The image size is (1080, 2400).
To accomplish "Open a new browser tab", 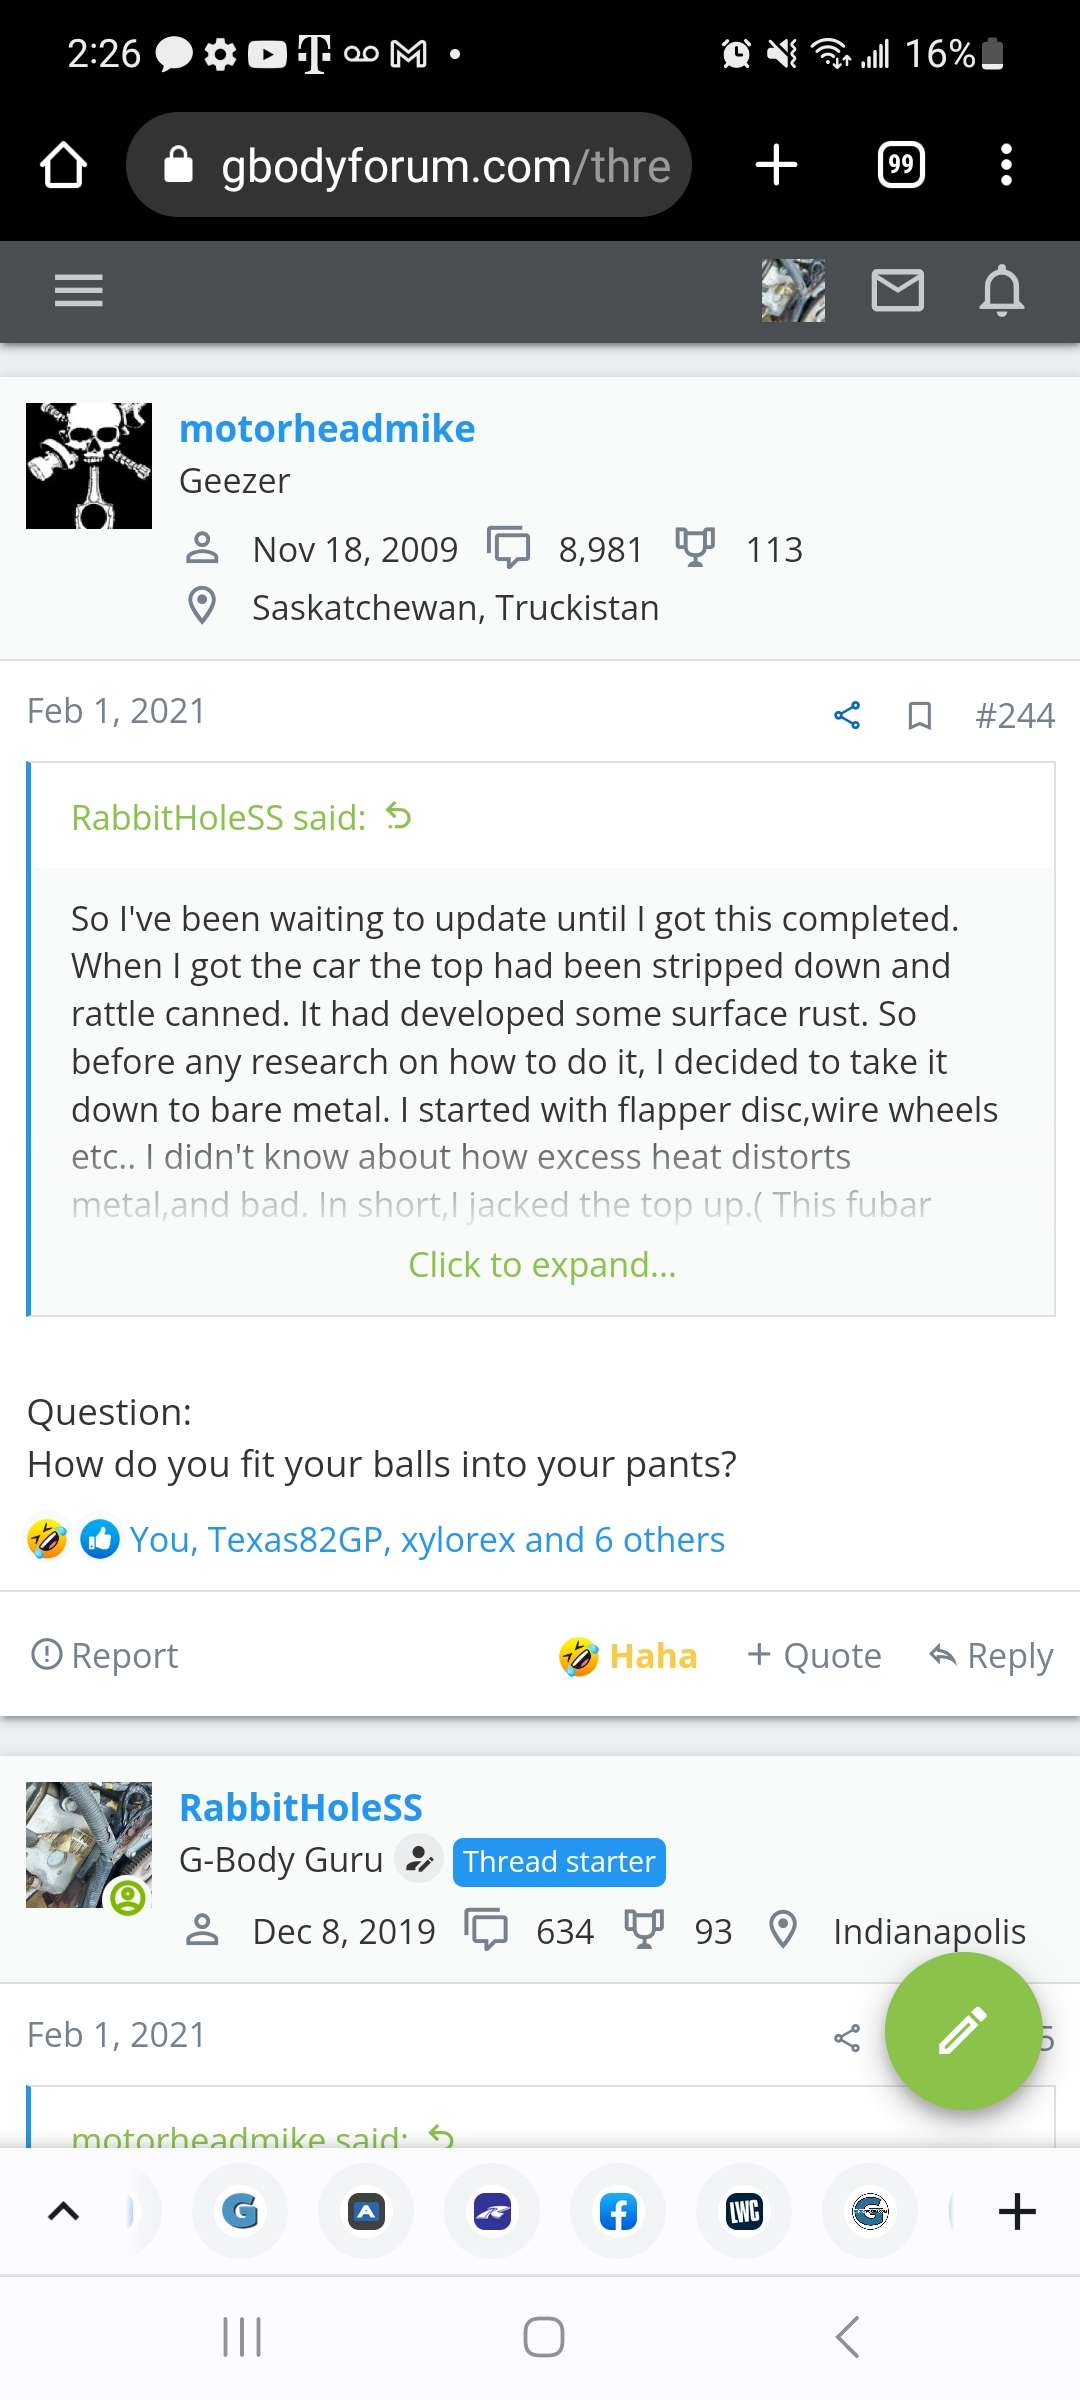I will pos(776,165).
